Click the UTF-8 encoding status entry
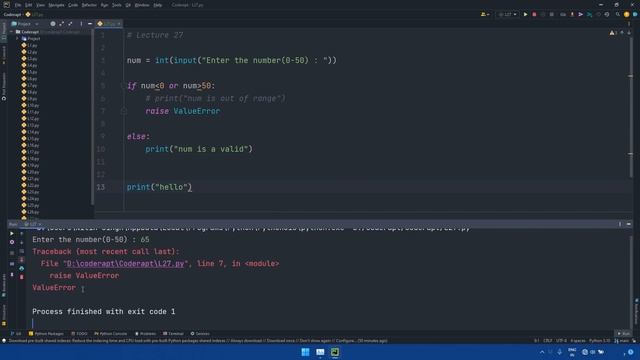 pyautogui.click(x=561, y=341)
